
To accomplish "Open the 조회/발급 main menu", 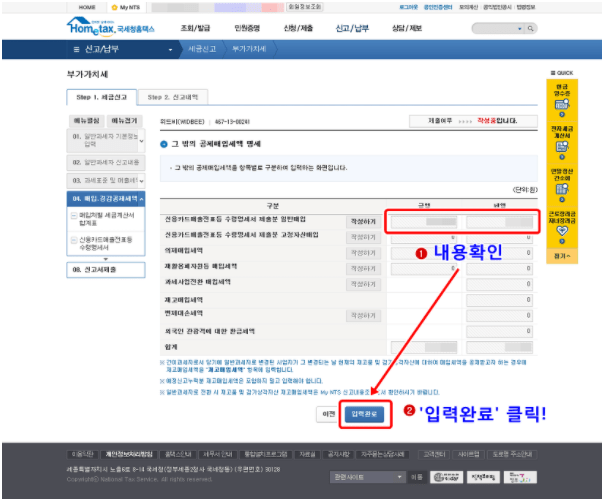I will [x=196, y=29].
